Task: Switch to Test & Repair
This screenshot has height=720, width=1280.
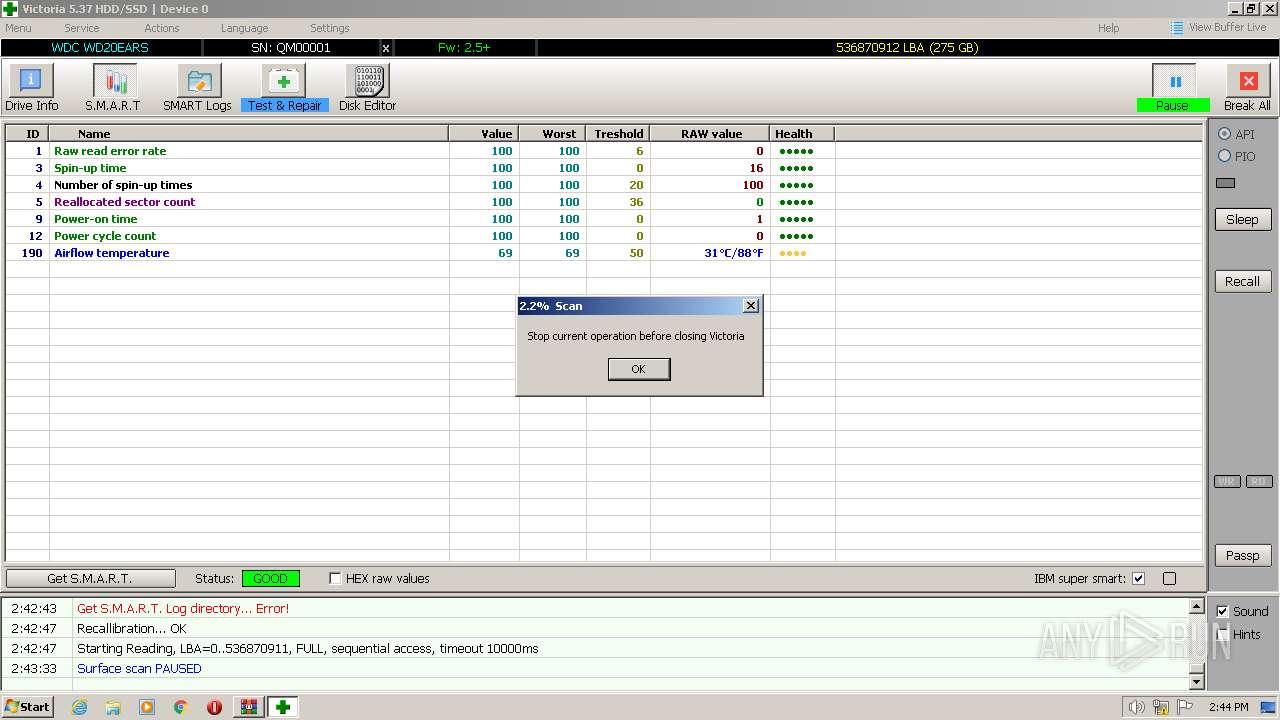Action: tap(285, 88)
